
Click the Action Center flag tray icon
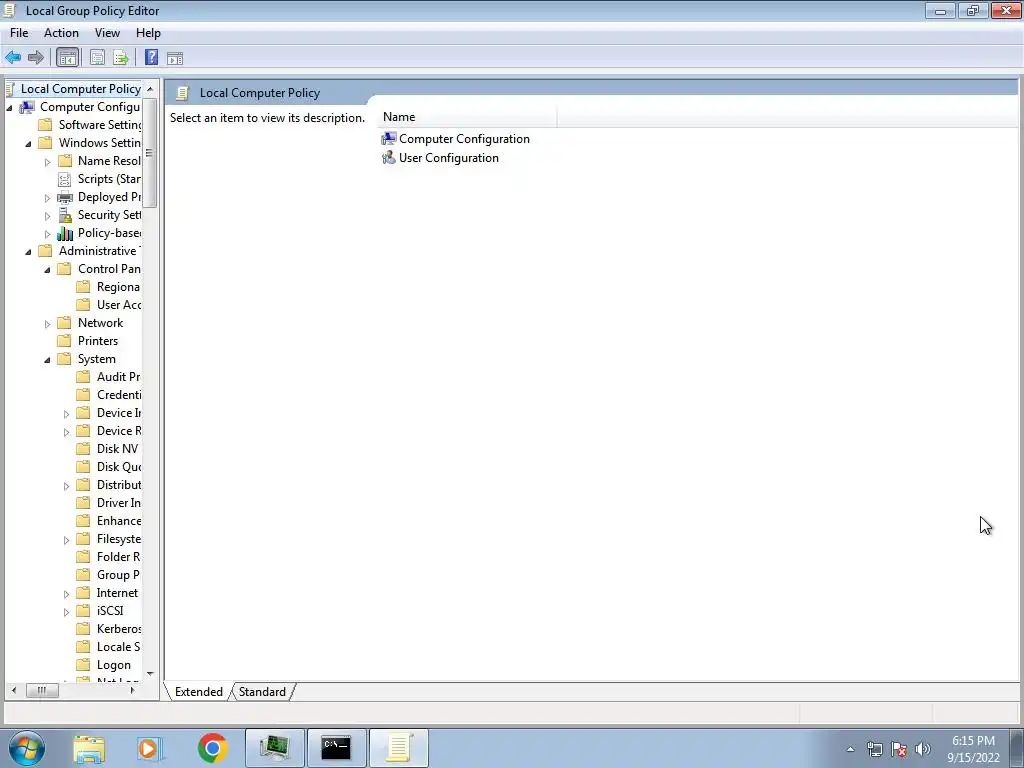point(899,749)
